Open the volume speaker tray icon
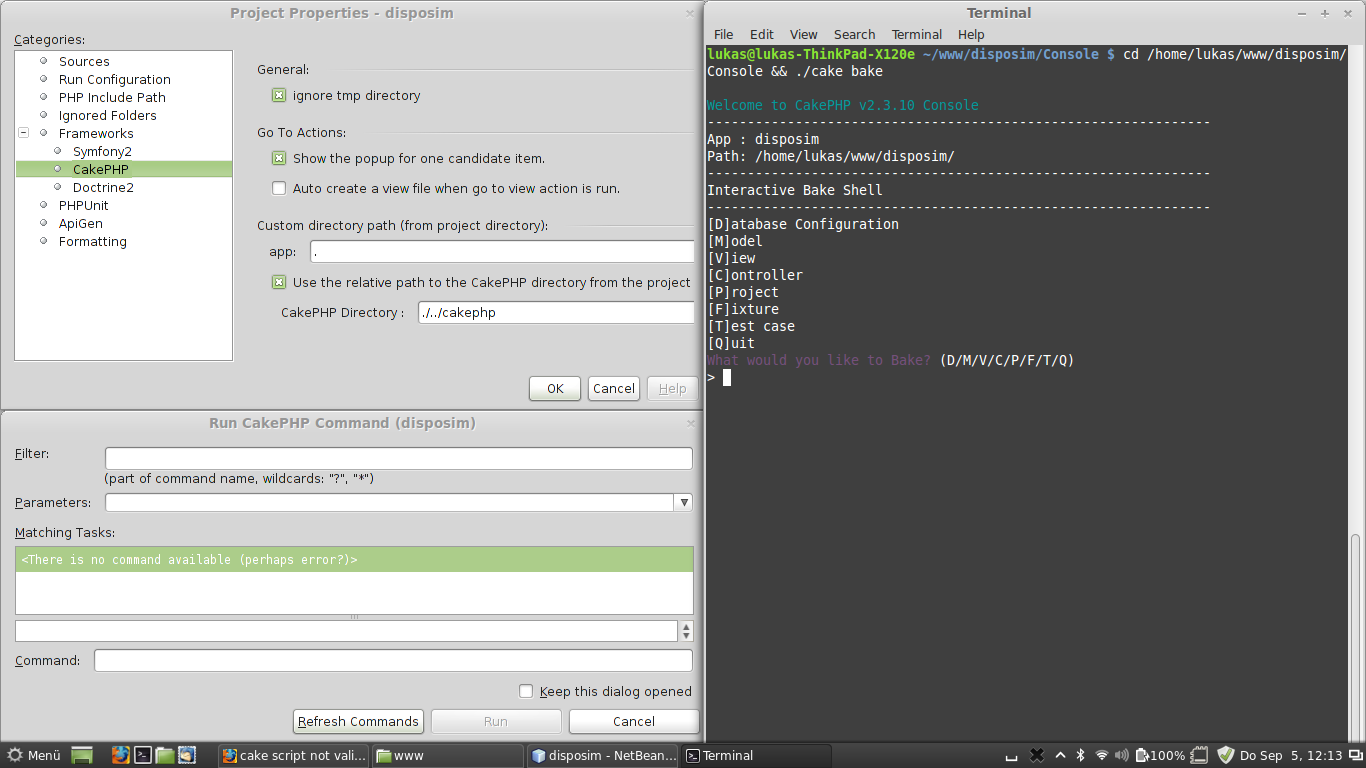The width and height of the screenshot is (1366, 768). click(x=1122, y=755)
